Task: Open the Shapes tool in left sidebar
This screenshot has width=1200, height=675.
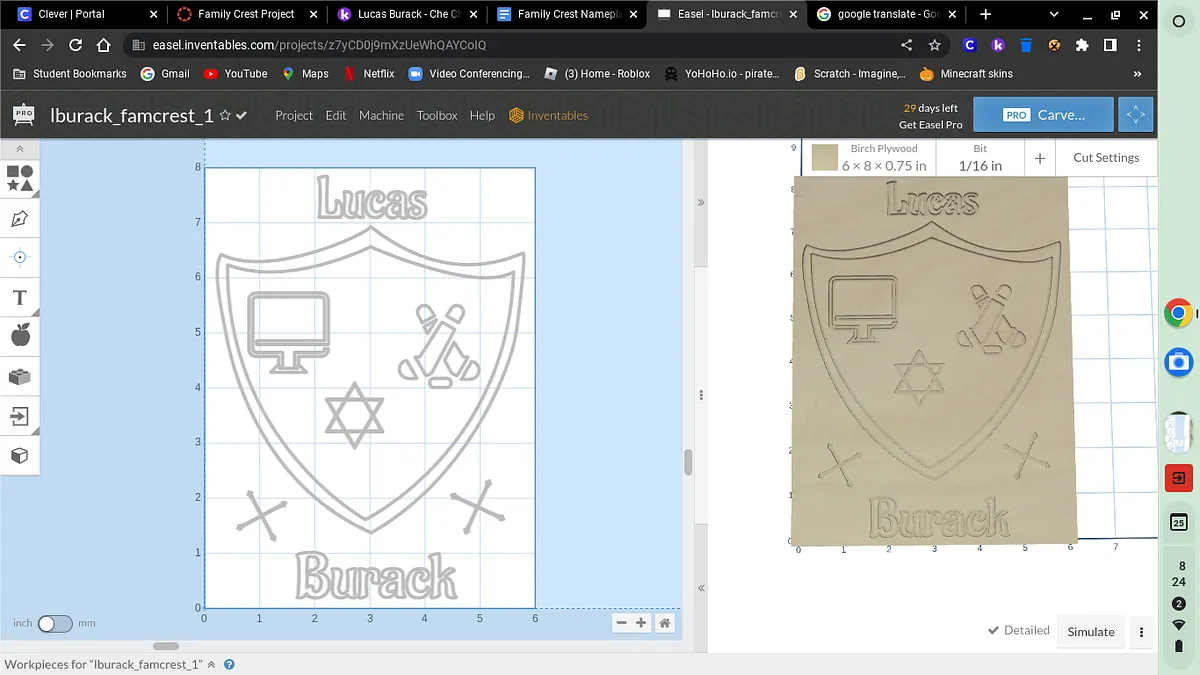Action: click(20, 178)
